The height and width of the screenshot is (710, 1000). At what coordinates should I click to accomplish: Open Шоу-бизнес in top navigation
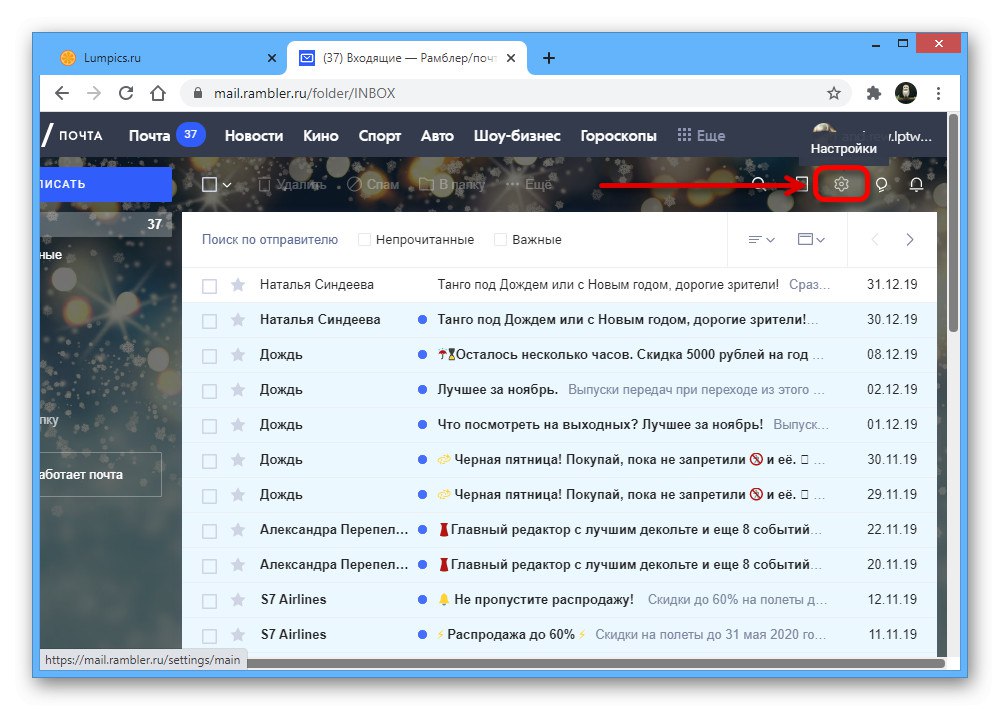[x=517, y=136]
